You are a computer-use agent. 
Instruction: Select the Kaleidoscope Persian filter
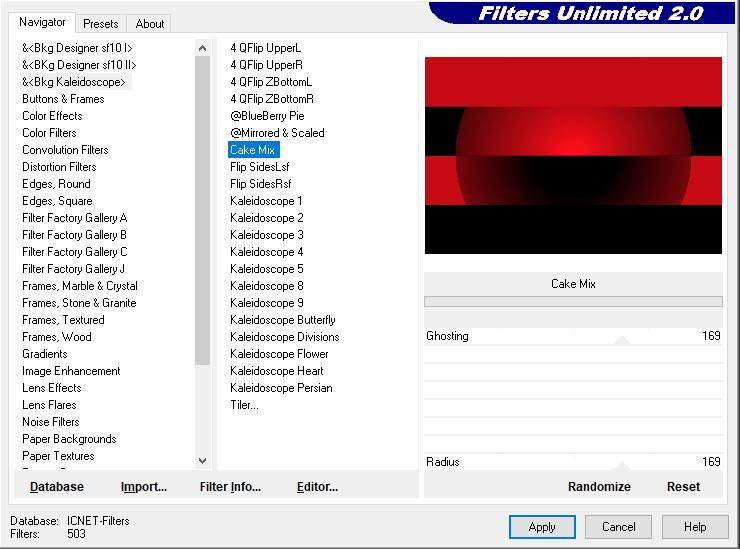point(281,388)
